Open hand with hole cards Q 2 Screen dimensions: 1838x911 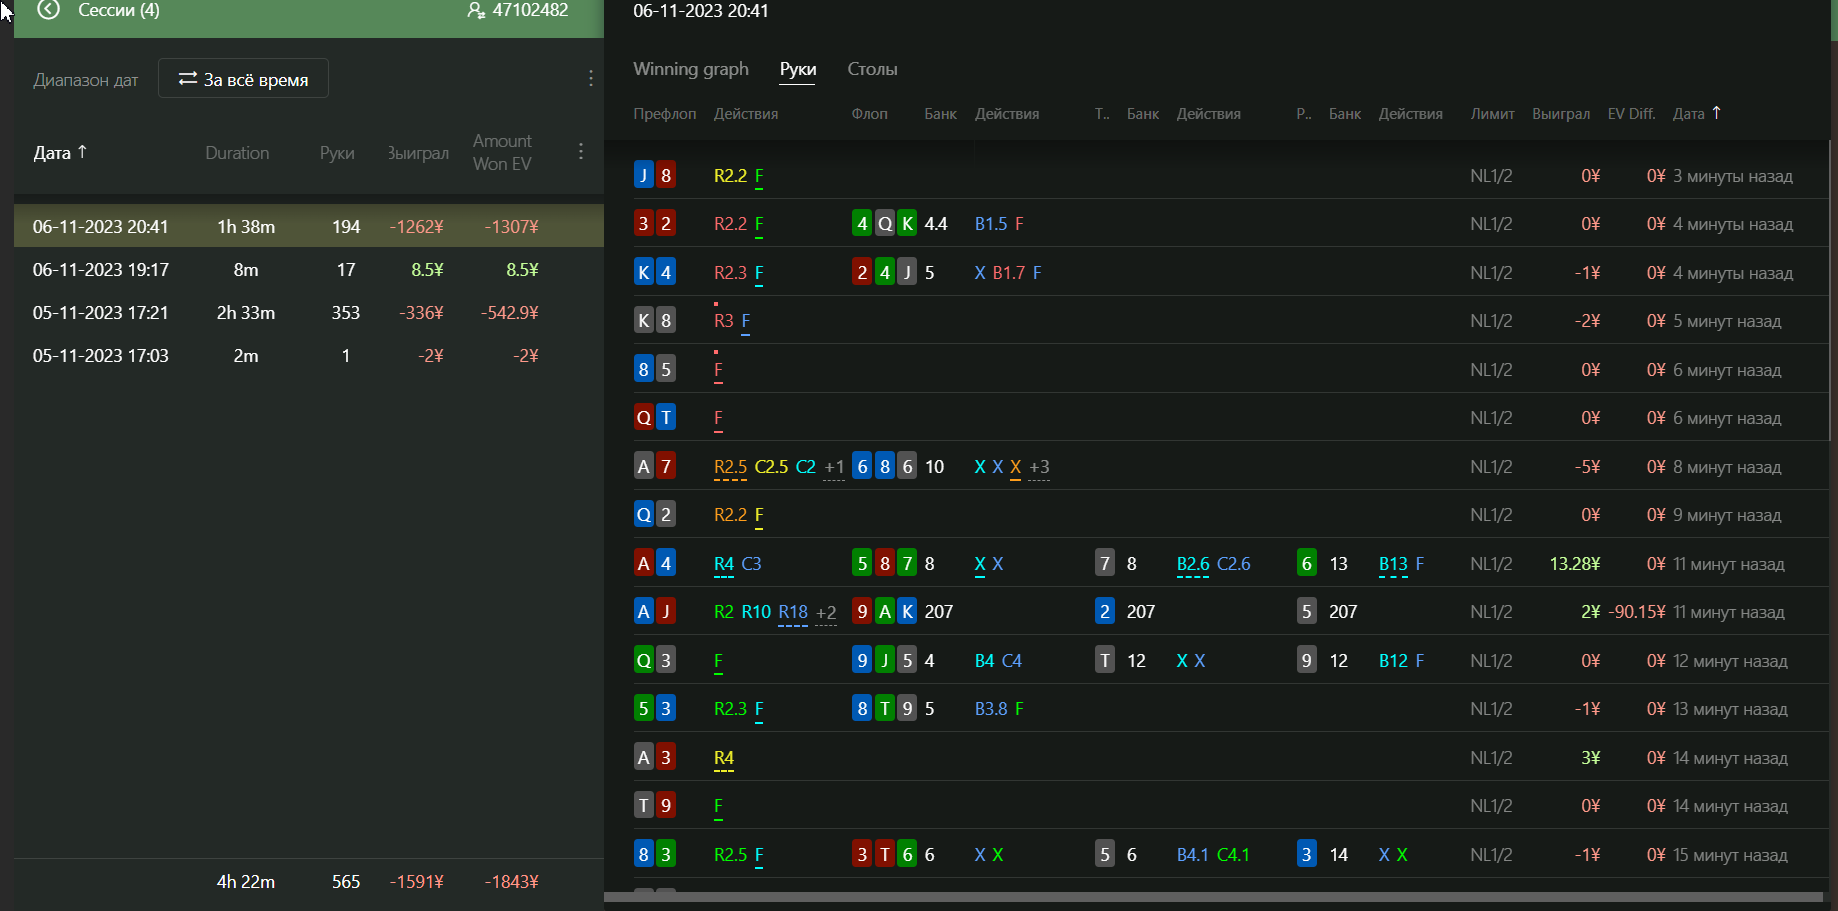point(1230,515)
